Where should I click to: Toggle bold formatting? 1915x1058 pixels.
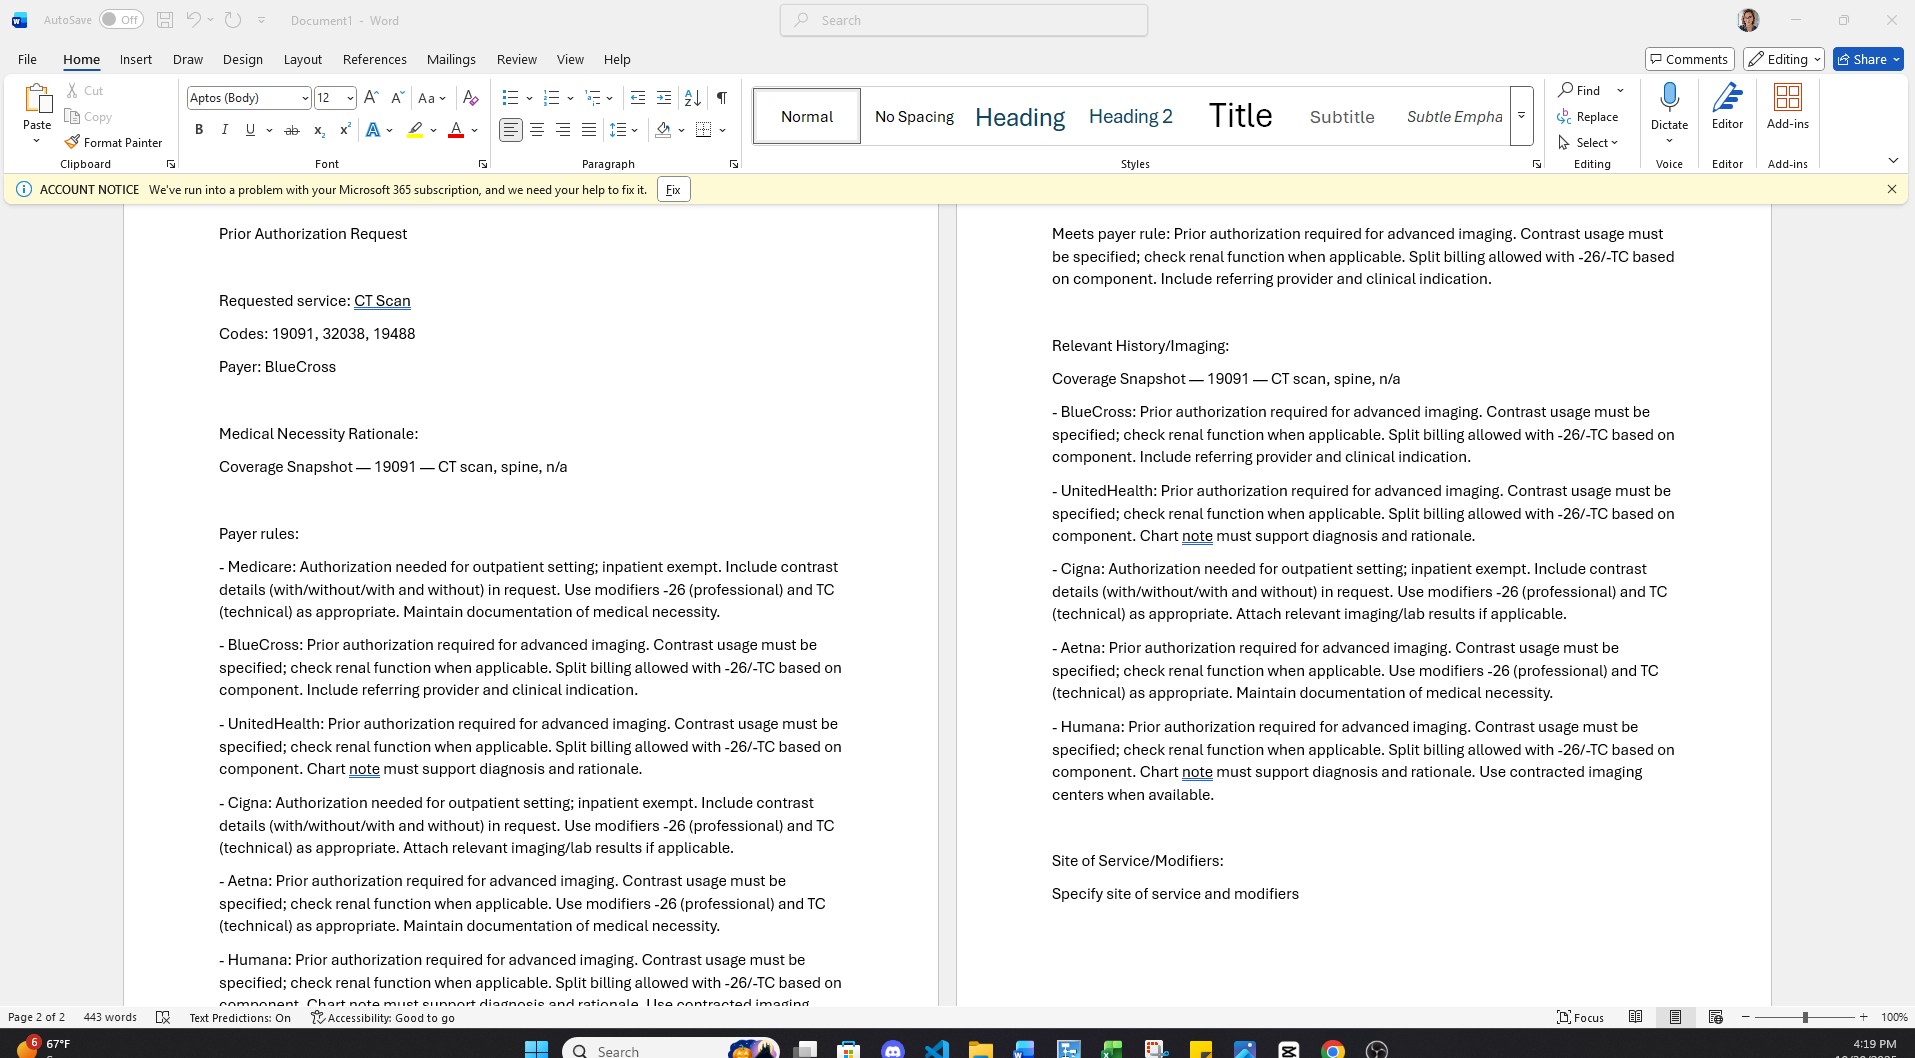(199, 130)
